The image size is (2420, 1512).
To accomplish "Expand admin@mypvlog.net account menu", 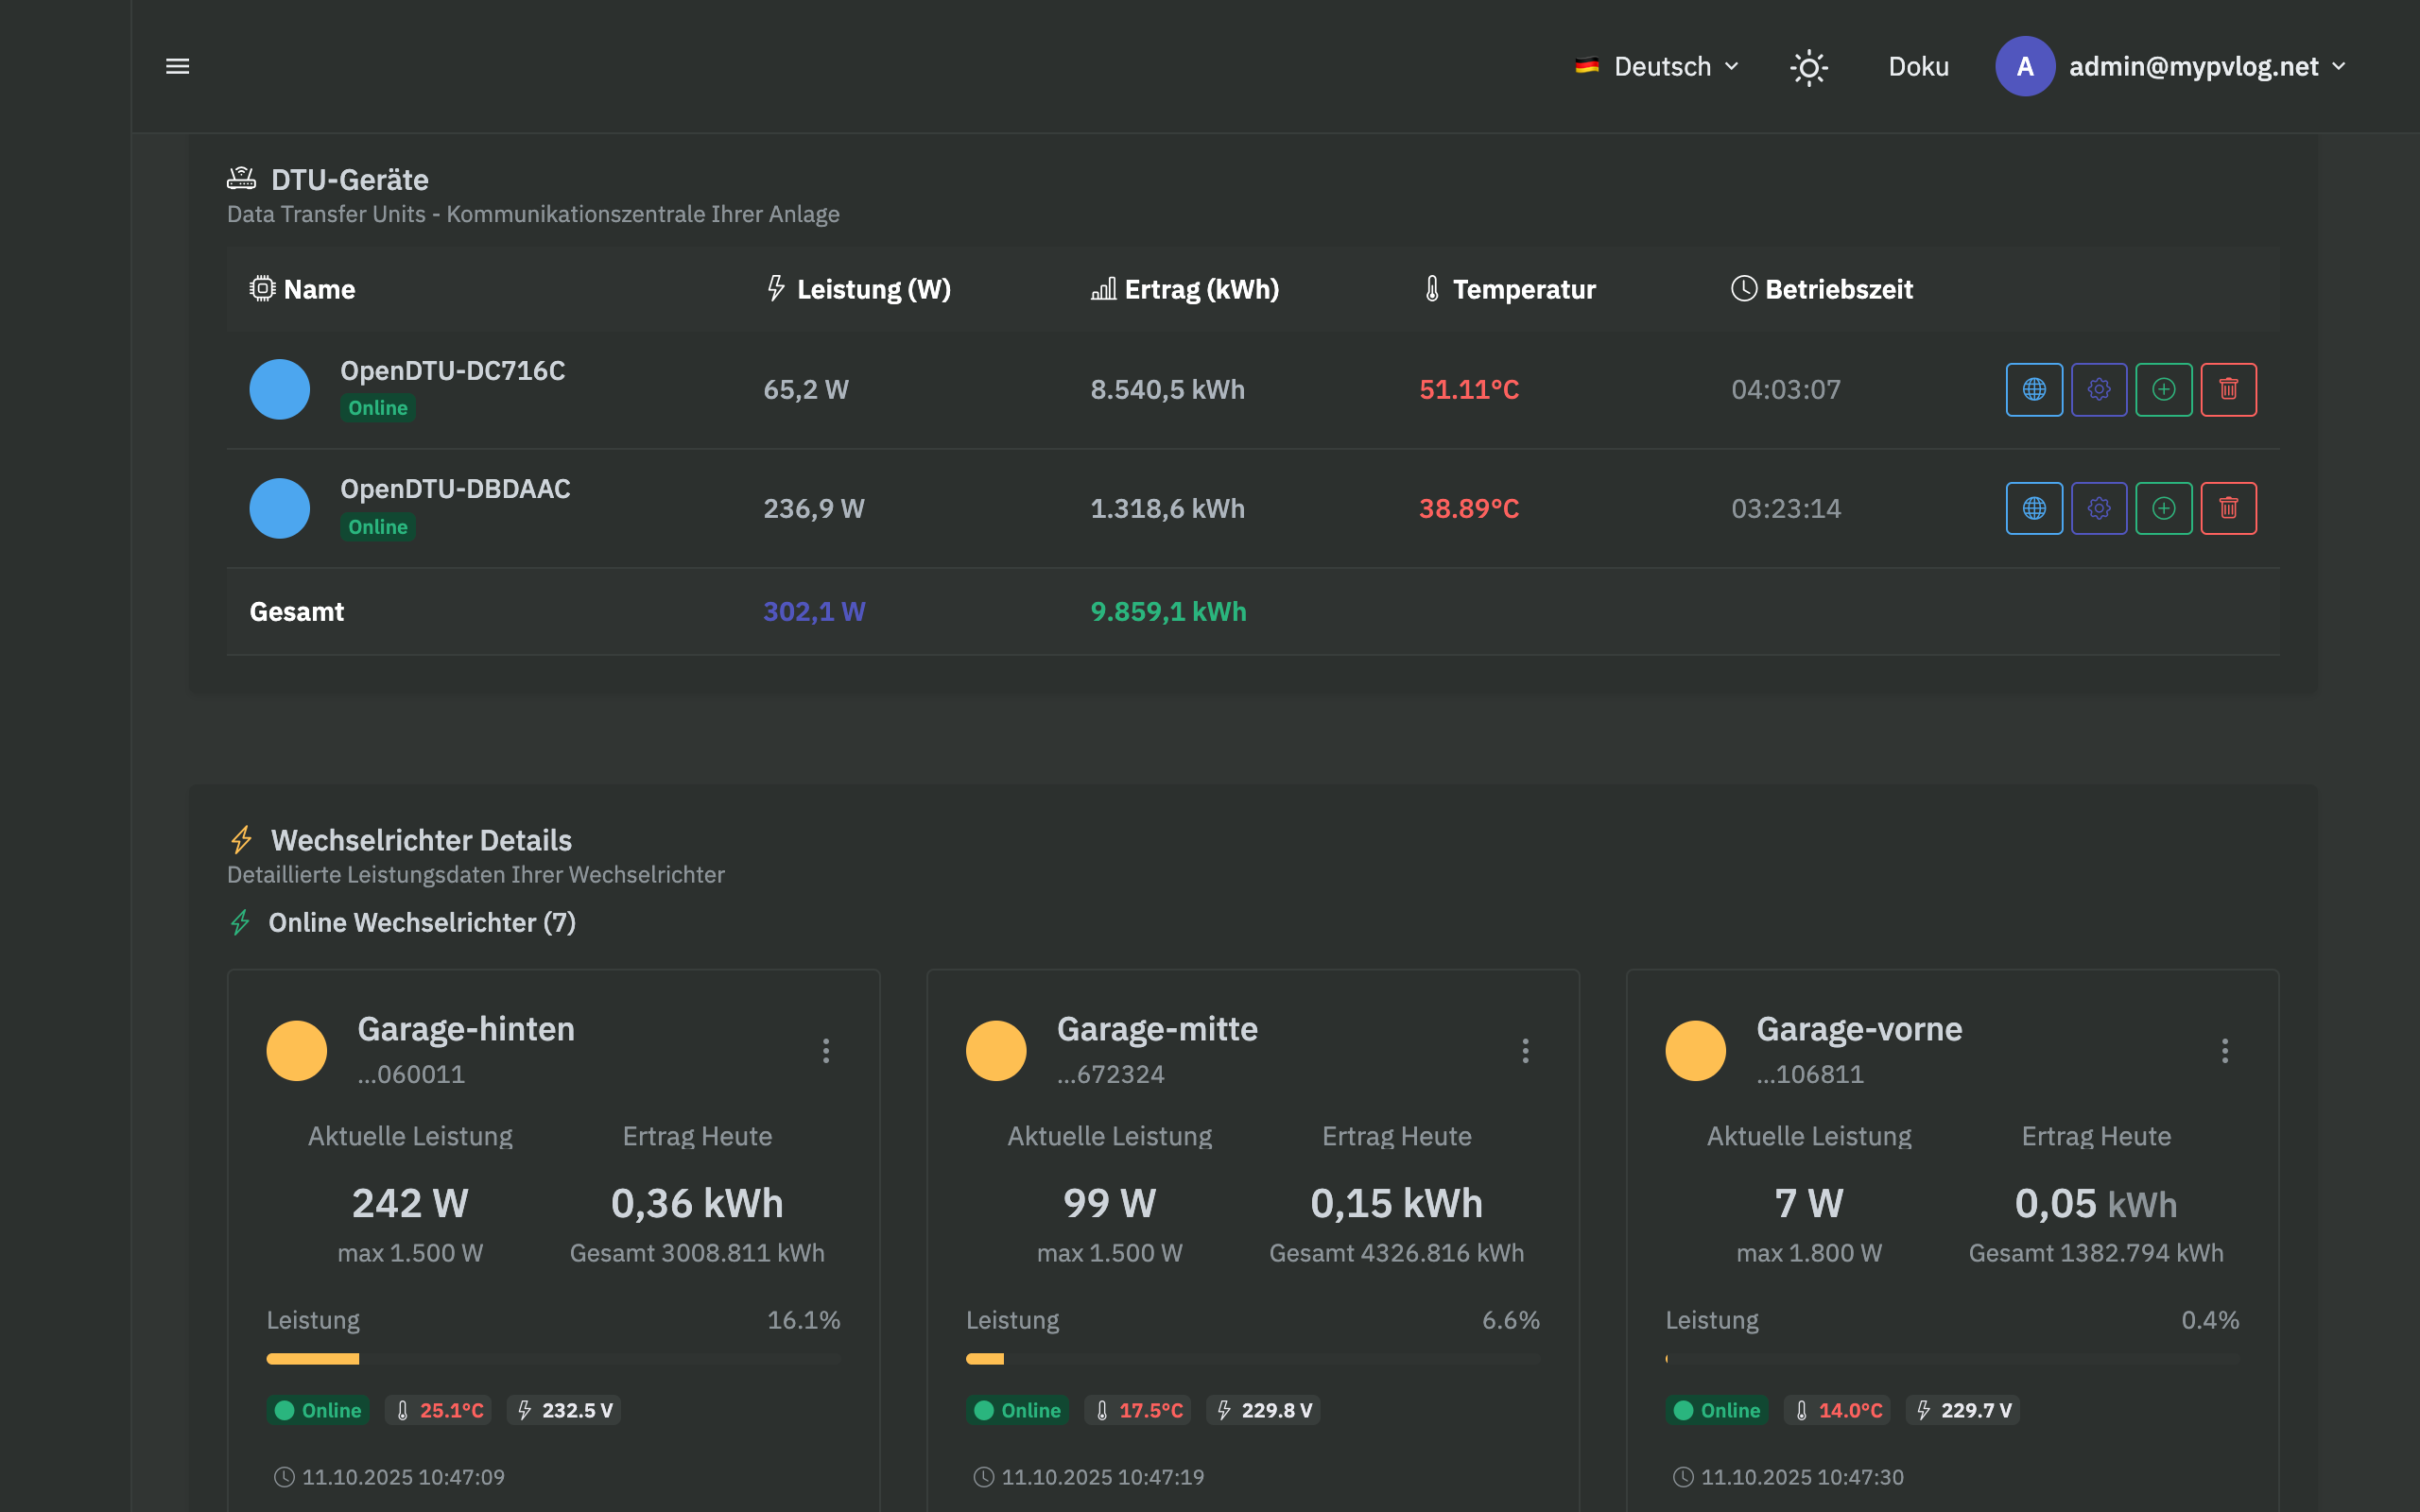I will point(2206,66).
